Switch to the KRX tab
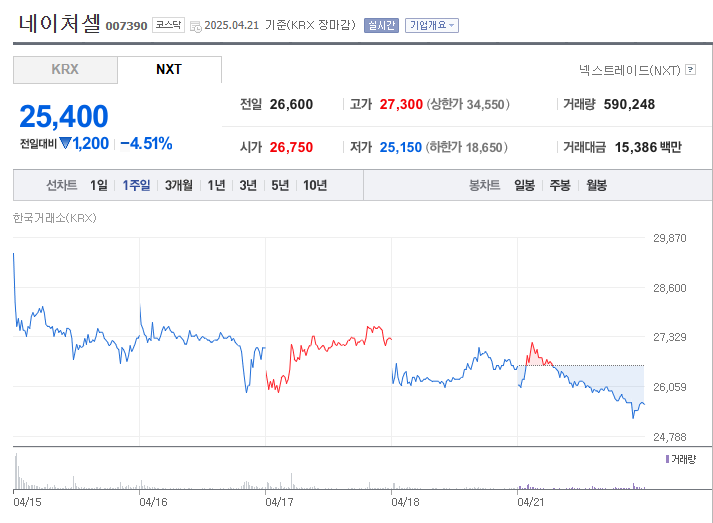The image size is (713, 523). 65,70
